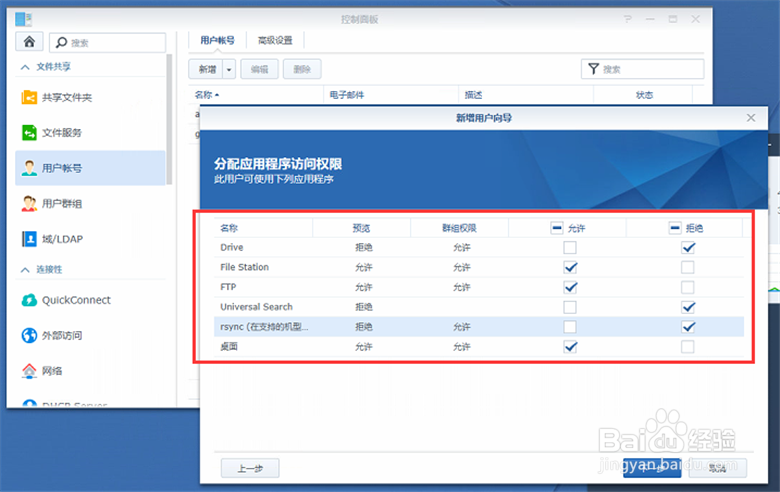Image resolution: width=780 pixels, height=492 pixels.
Task: Open the 网络 network icon
Action: pos(29,371)
